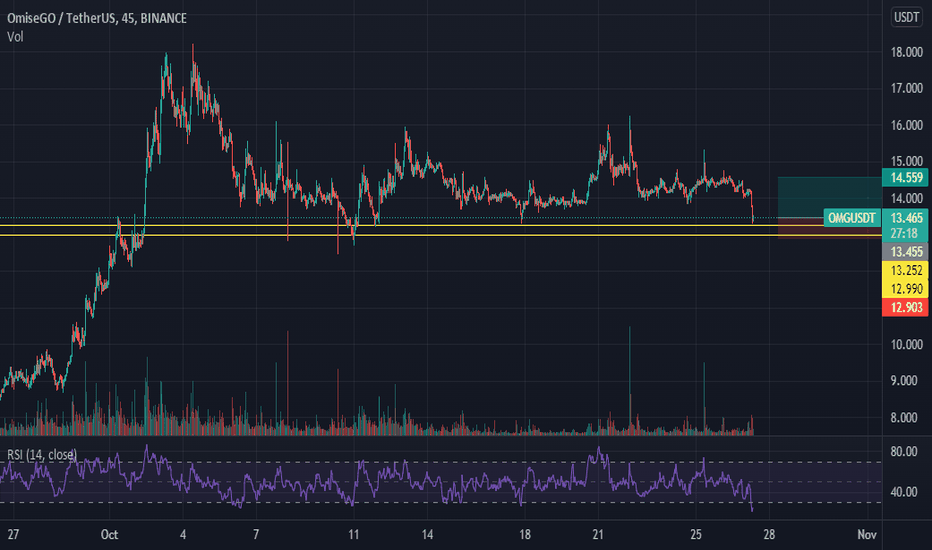The height and width of the screenshot is (550, 932).
Task: Click the 40.00 RSI axis value
Action: [x=903, y=492]
